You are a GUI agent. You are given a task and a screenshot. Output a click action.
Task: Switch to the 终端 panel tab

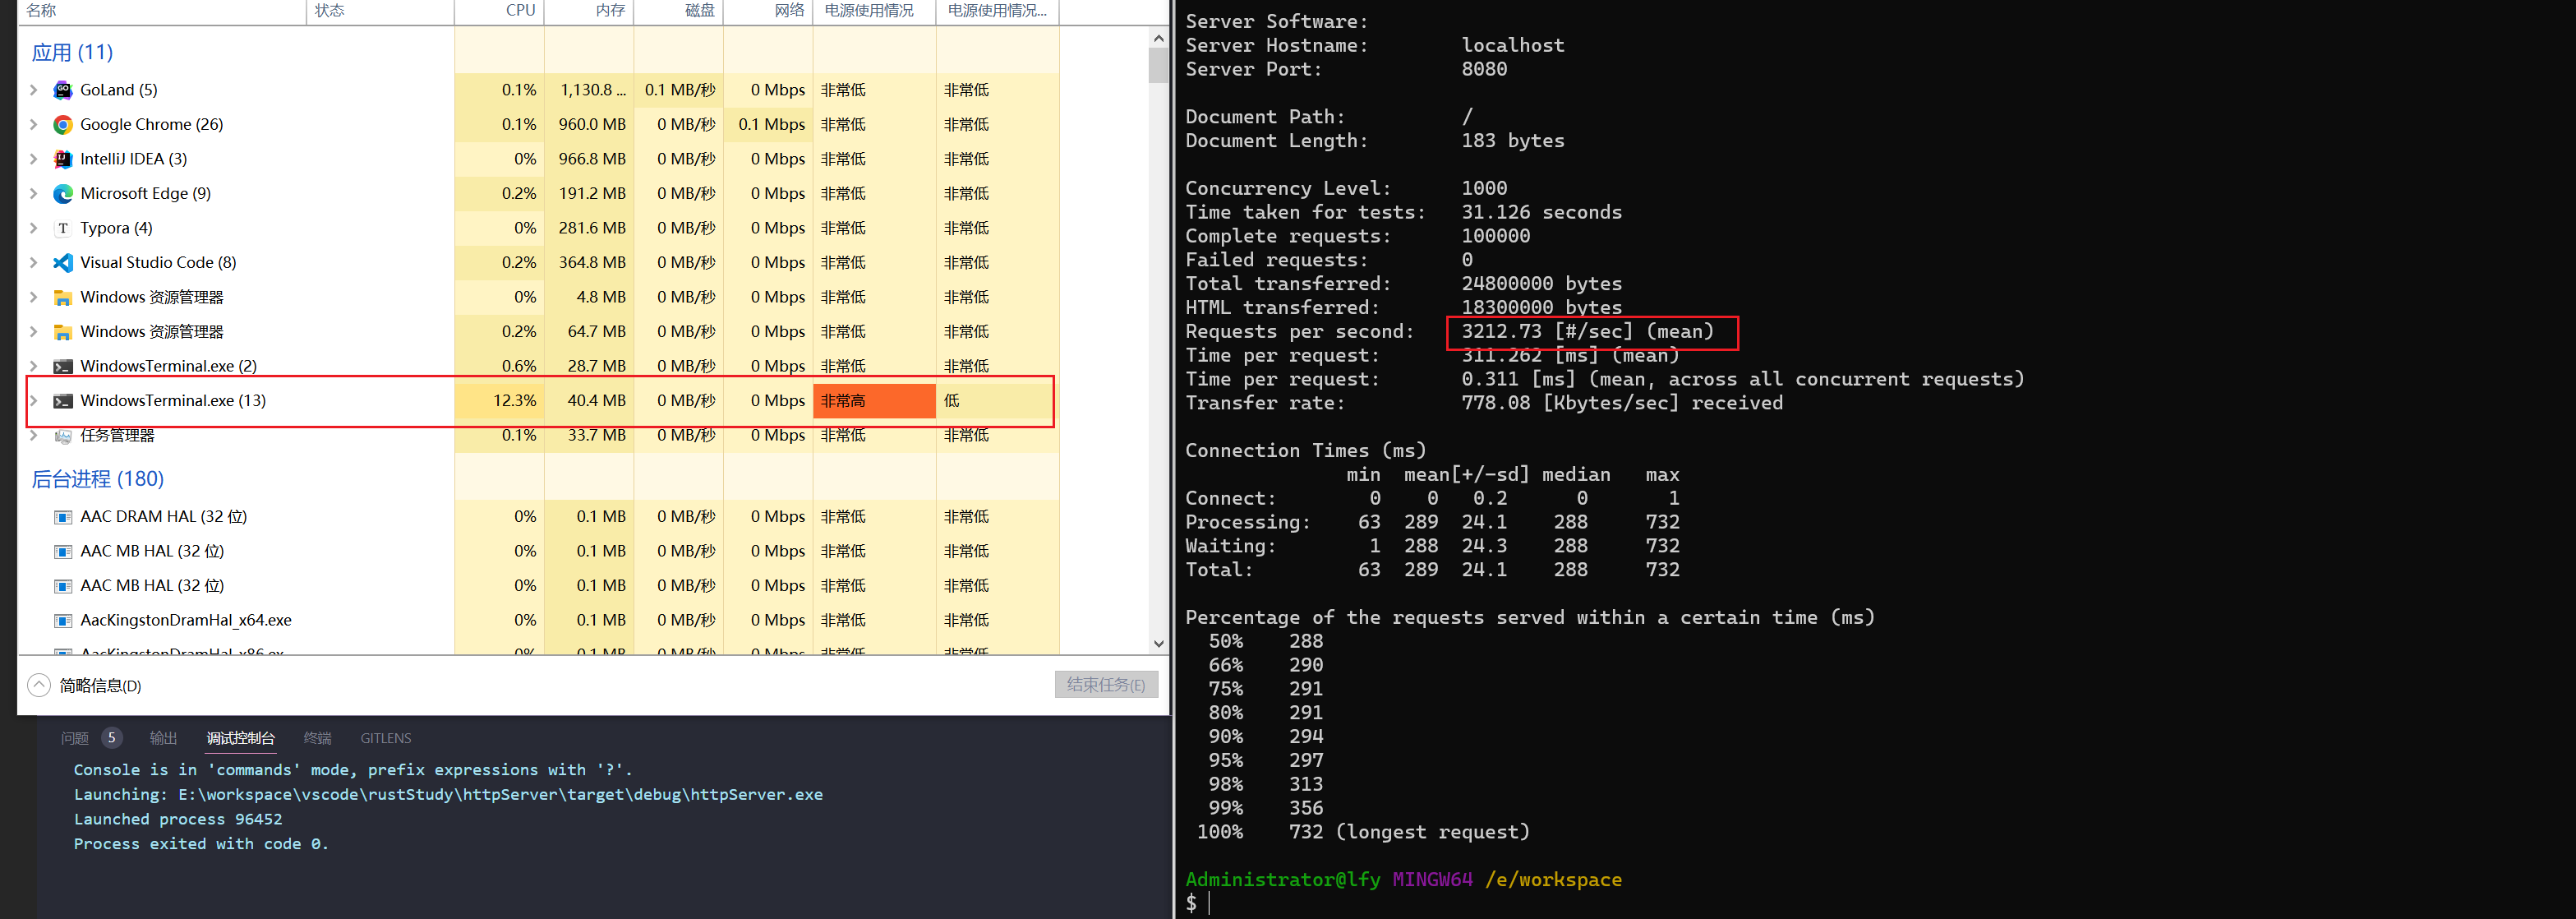click(317, 738)
